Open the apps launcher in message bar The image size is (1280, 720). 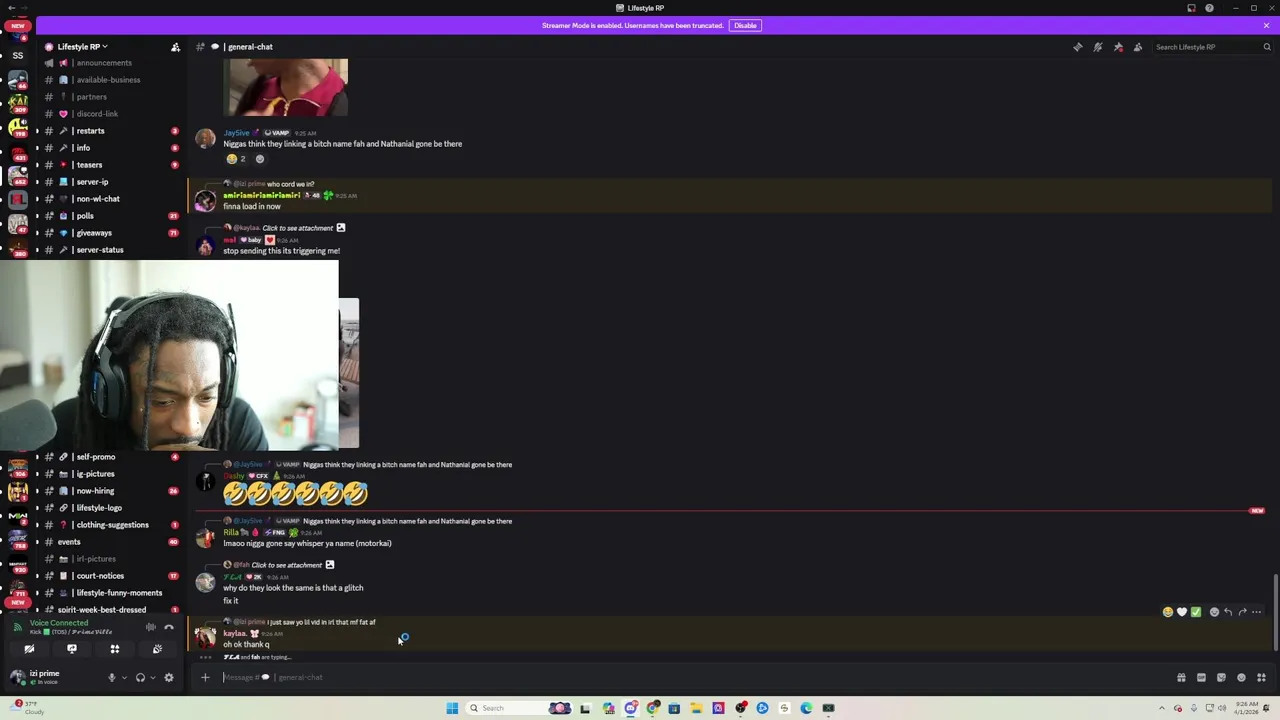1261,677
